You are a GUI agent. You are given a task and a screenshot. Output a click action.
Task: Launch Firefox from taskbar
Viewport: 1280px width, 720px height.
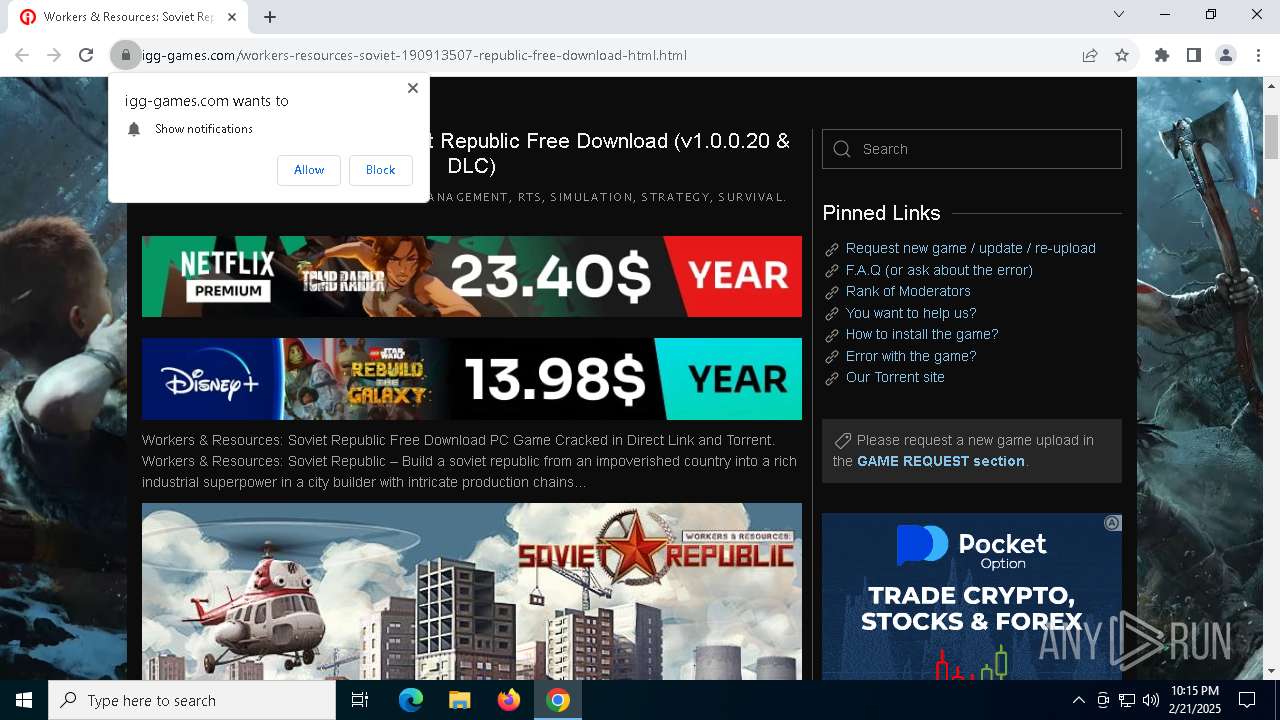click(x=509, y=700)
